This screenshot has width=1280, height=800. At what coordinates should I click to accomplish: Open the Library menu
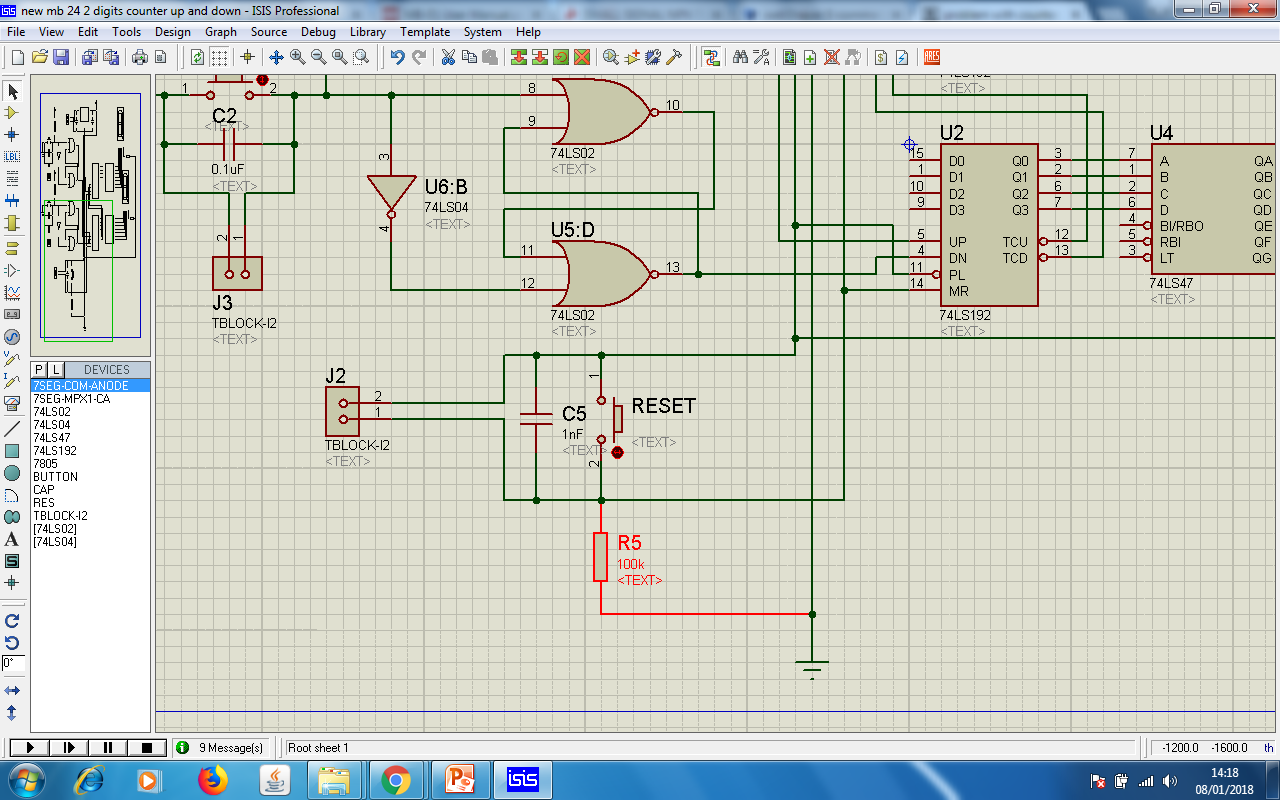click(x=368, y=32)
